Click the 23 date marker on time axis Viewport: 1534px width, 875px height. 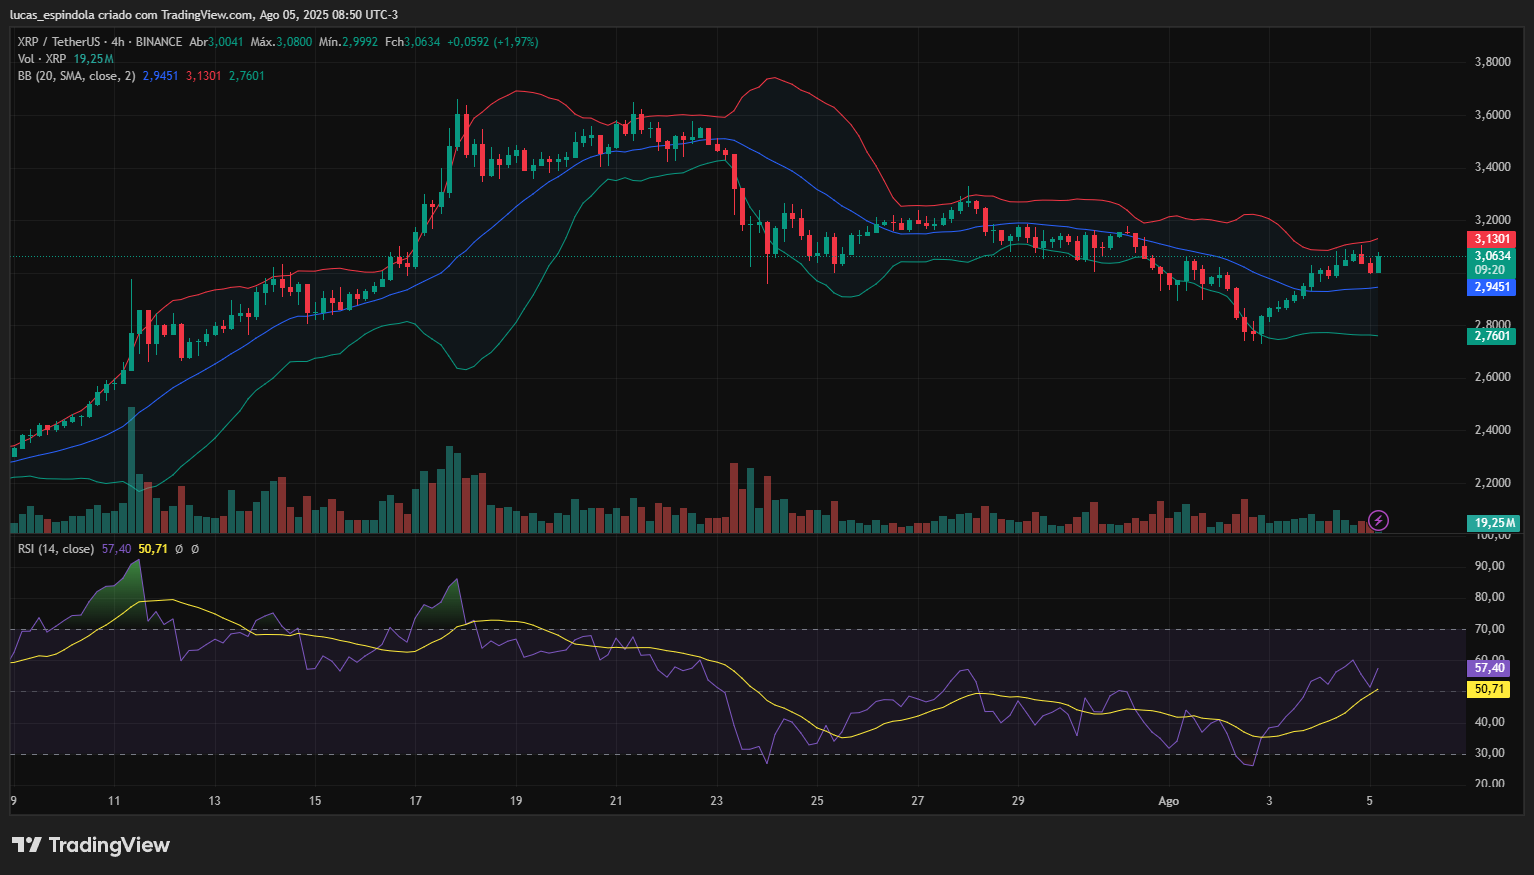point(716,801)
